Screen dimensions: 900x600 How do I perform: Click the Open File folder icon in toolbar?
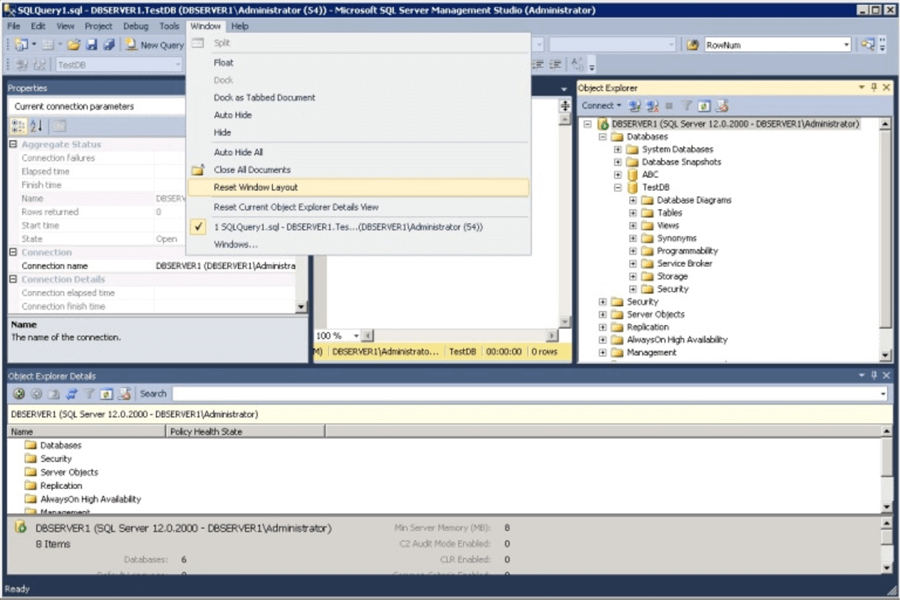73,44
